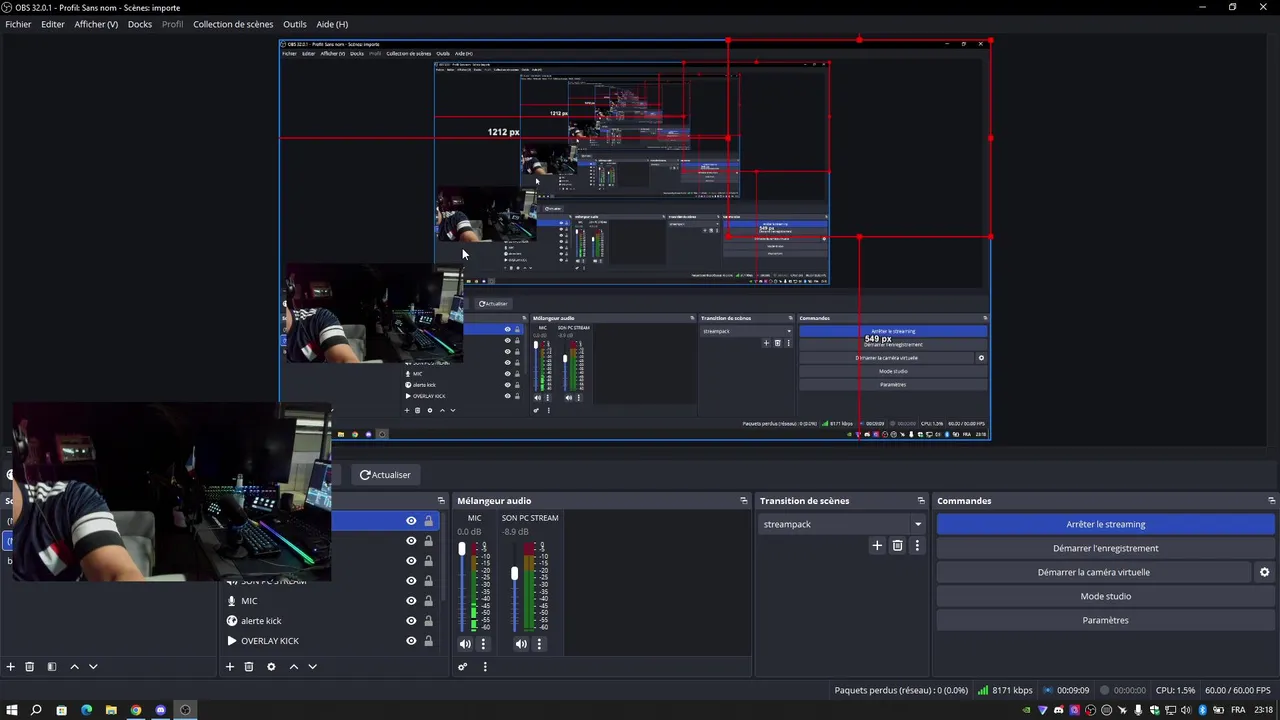Screen dimensions: 1280x720
Task: Select the alerte kick source row
Action: click(x=331, y=621)
